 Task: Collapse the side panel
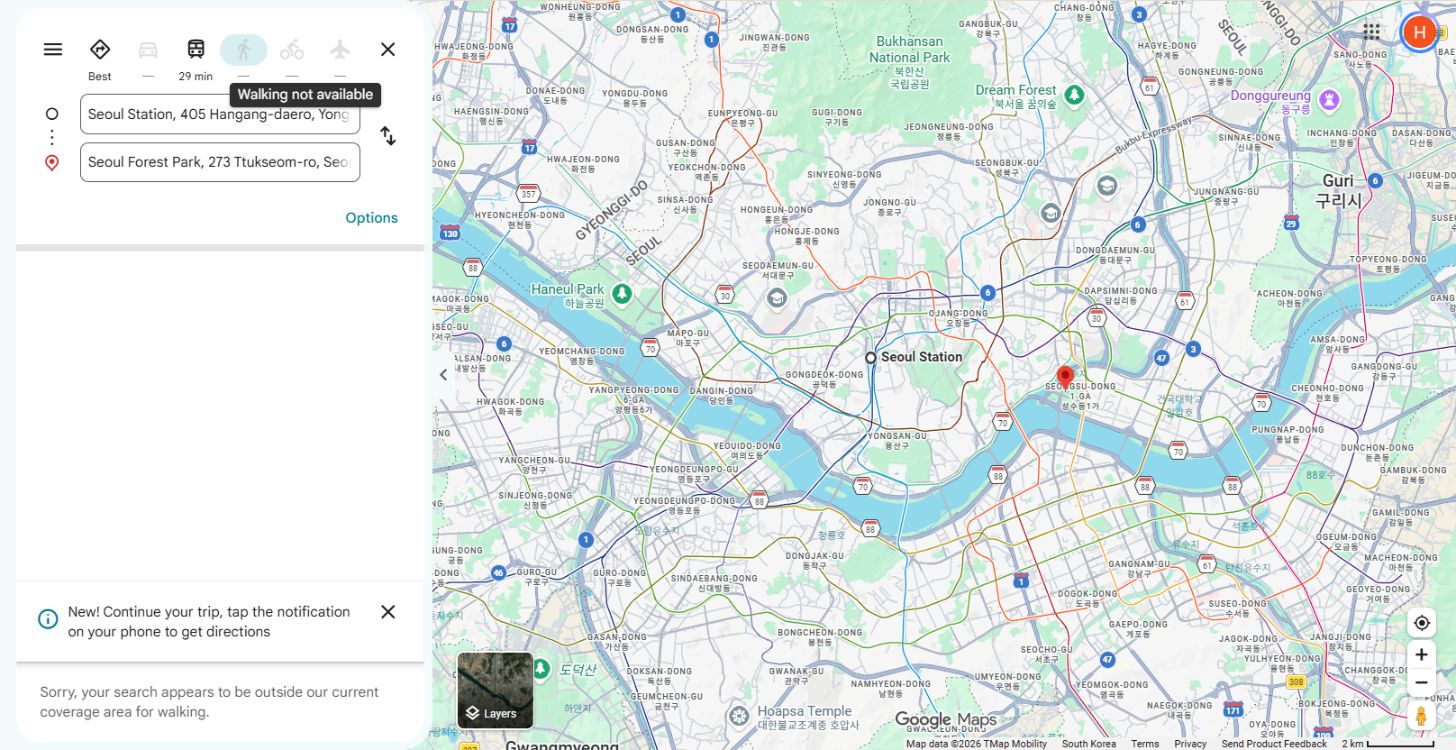(444, 375)
